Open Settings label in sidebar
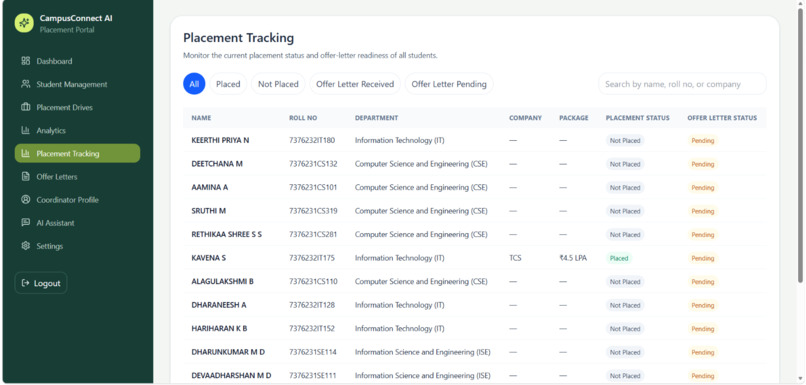Image resolution: width=806 pixels, height=385 pixels. coord(49,246)
